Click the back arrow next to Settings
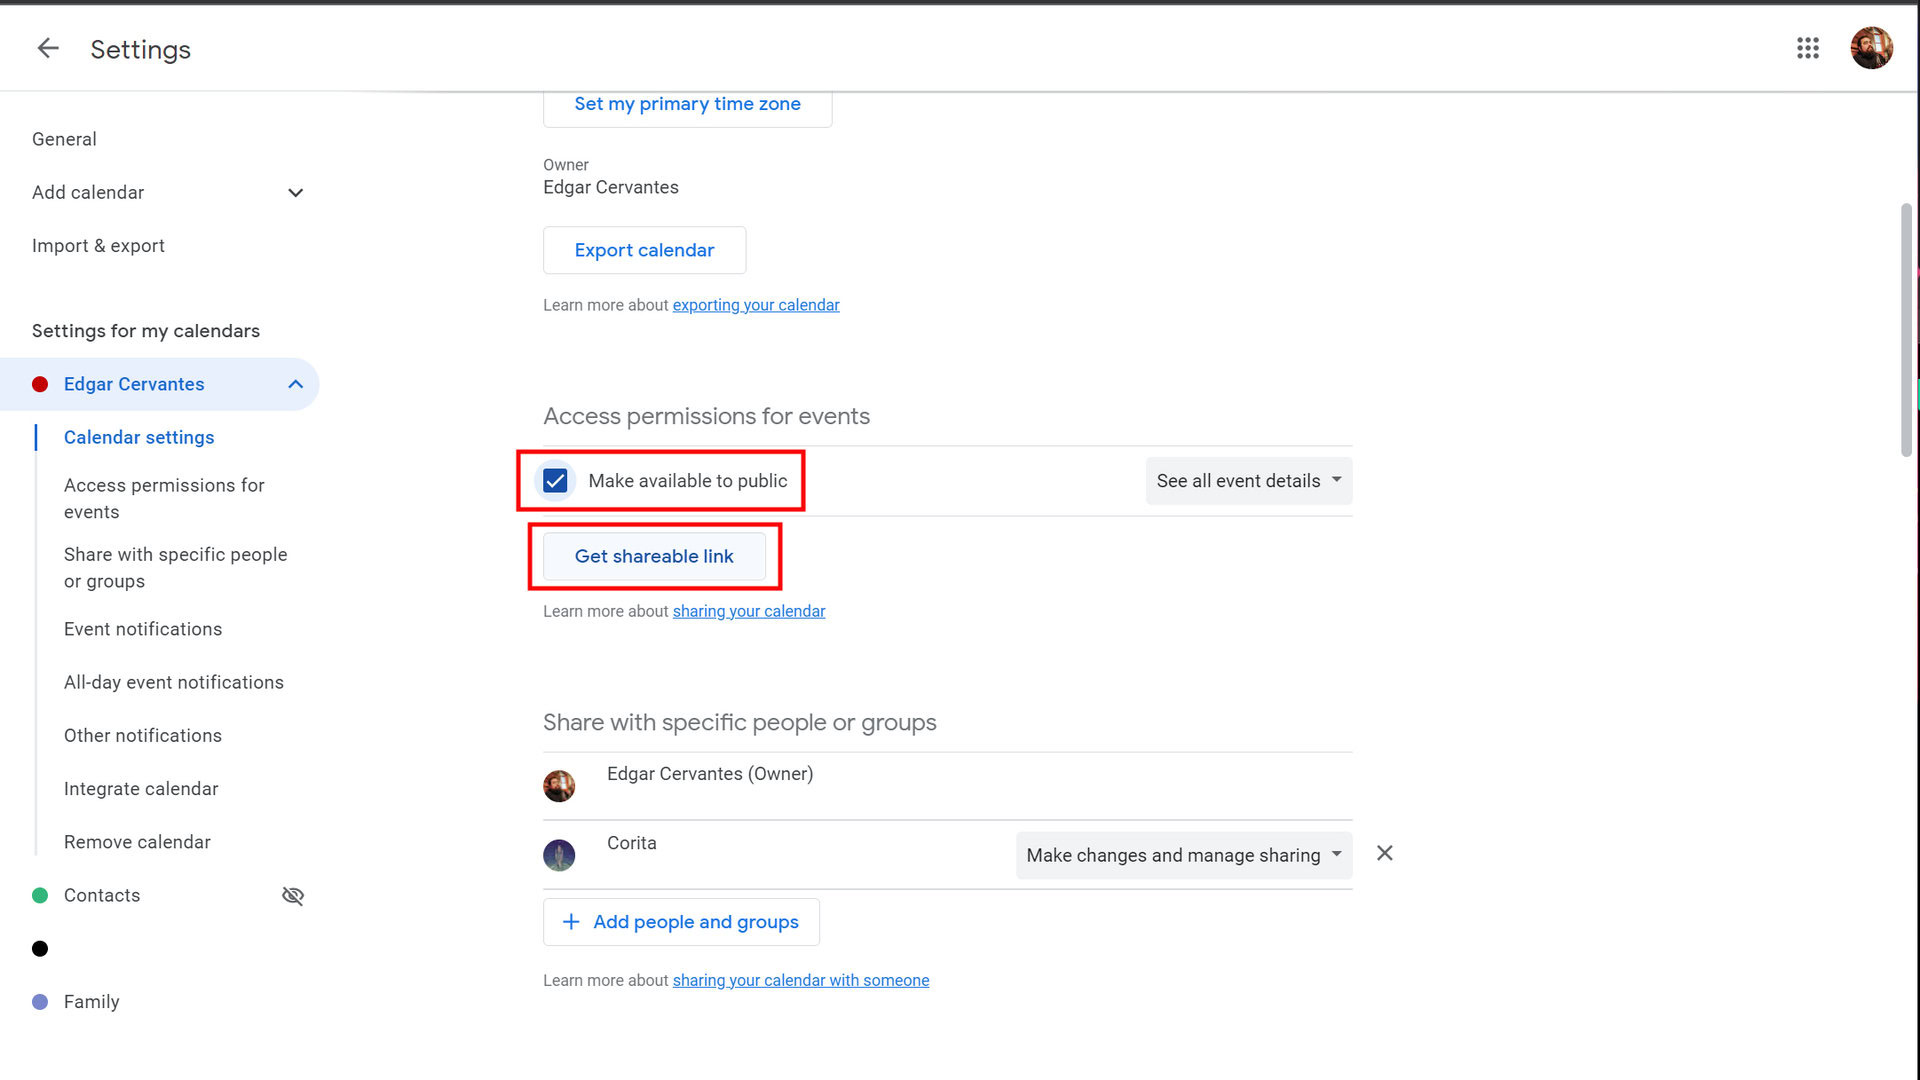Screen dimensions: 1920x1080 47,48
